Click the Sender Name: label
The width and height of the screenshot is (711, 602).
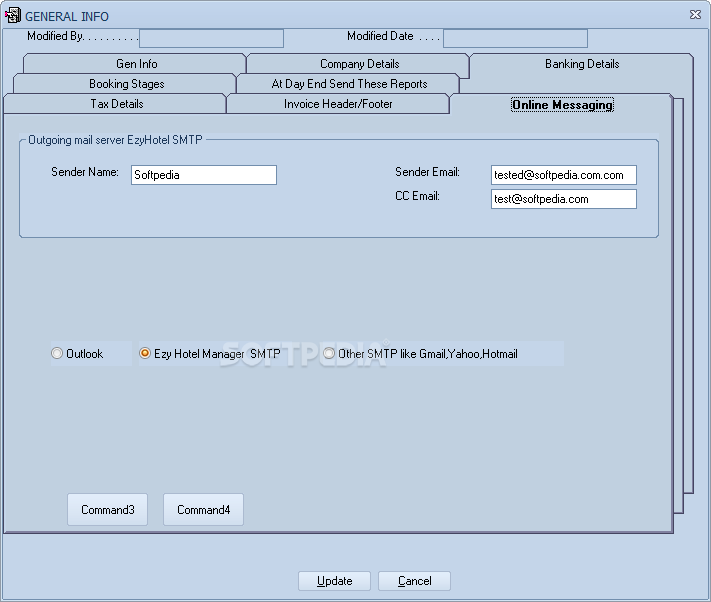(x=85, y=172)
